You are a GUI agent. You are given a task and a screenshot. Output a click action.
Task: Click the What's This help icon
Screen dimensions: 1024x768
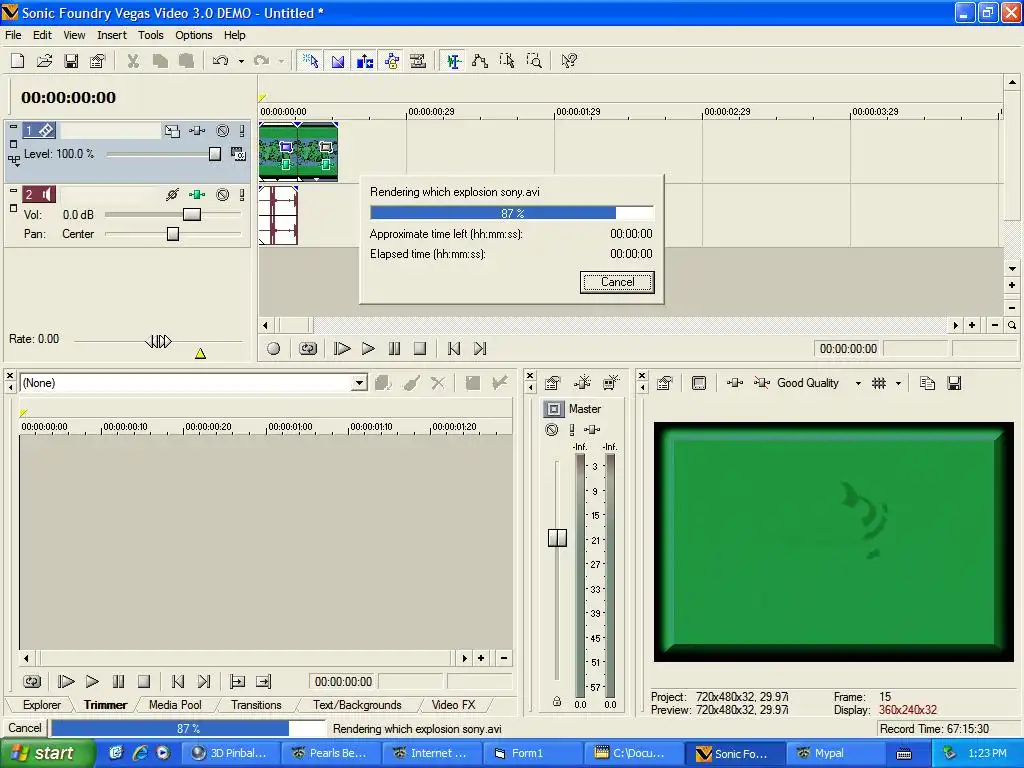click(569, 61)
